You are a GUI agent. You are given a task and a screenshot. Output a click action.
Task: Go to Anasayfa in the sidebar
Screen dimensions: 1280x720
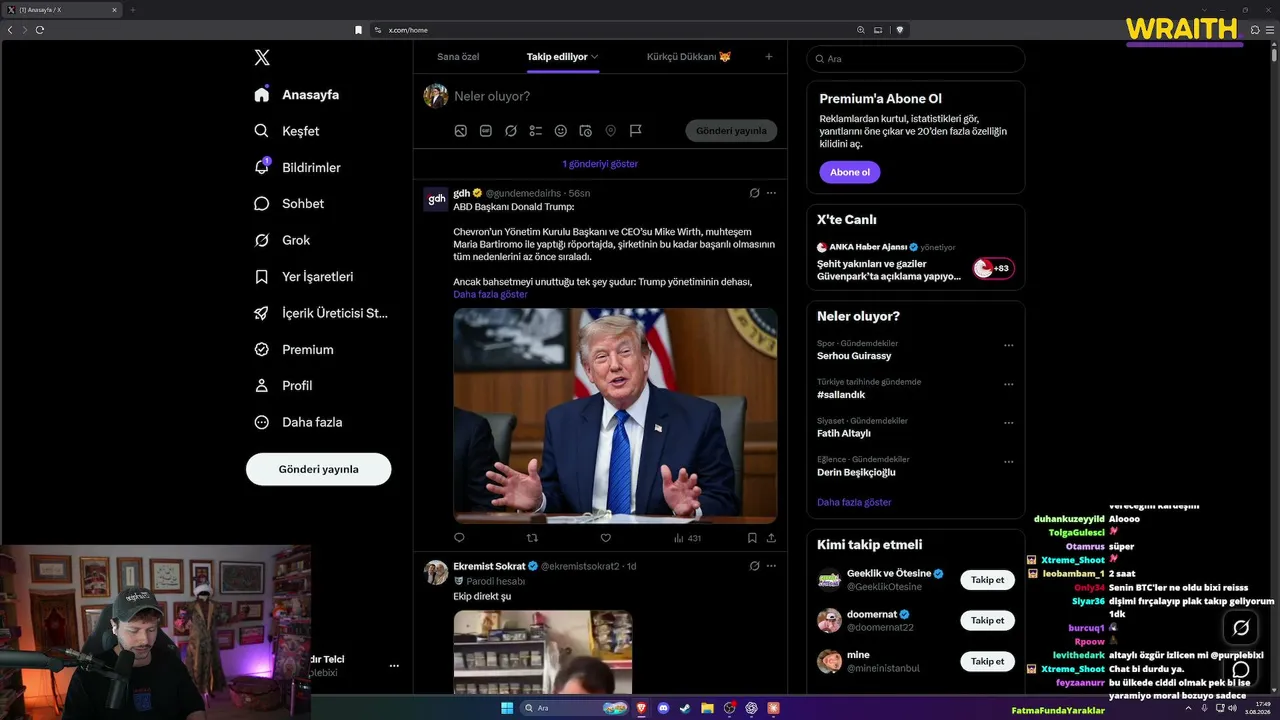click(296, 95)
